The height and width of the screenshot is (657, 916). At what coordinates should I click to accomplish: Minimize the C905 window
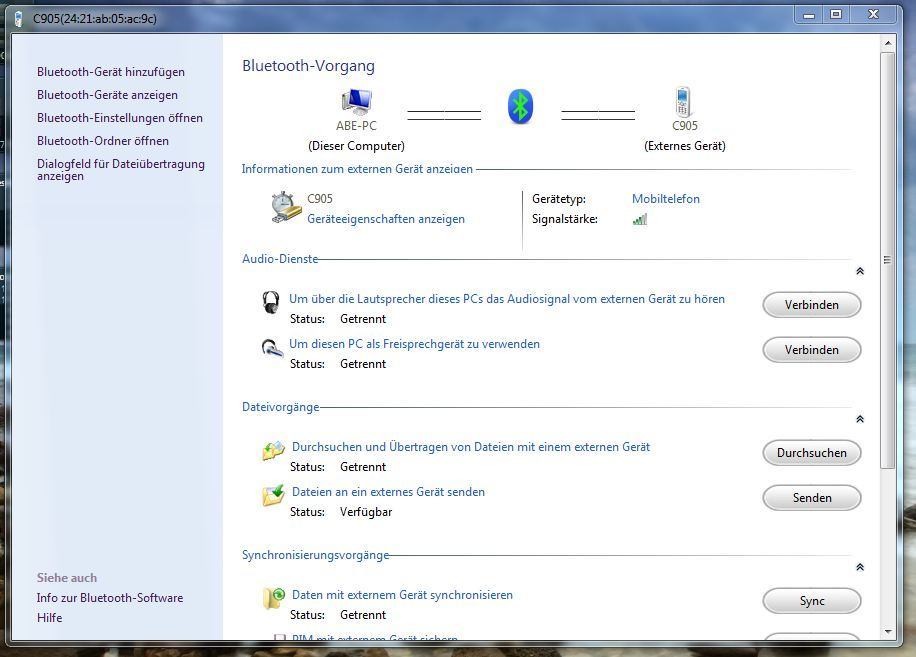coord(809,15)
